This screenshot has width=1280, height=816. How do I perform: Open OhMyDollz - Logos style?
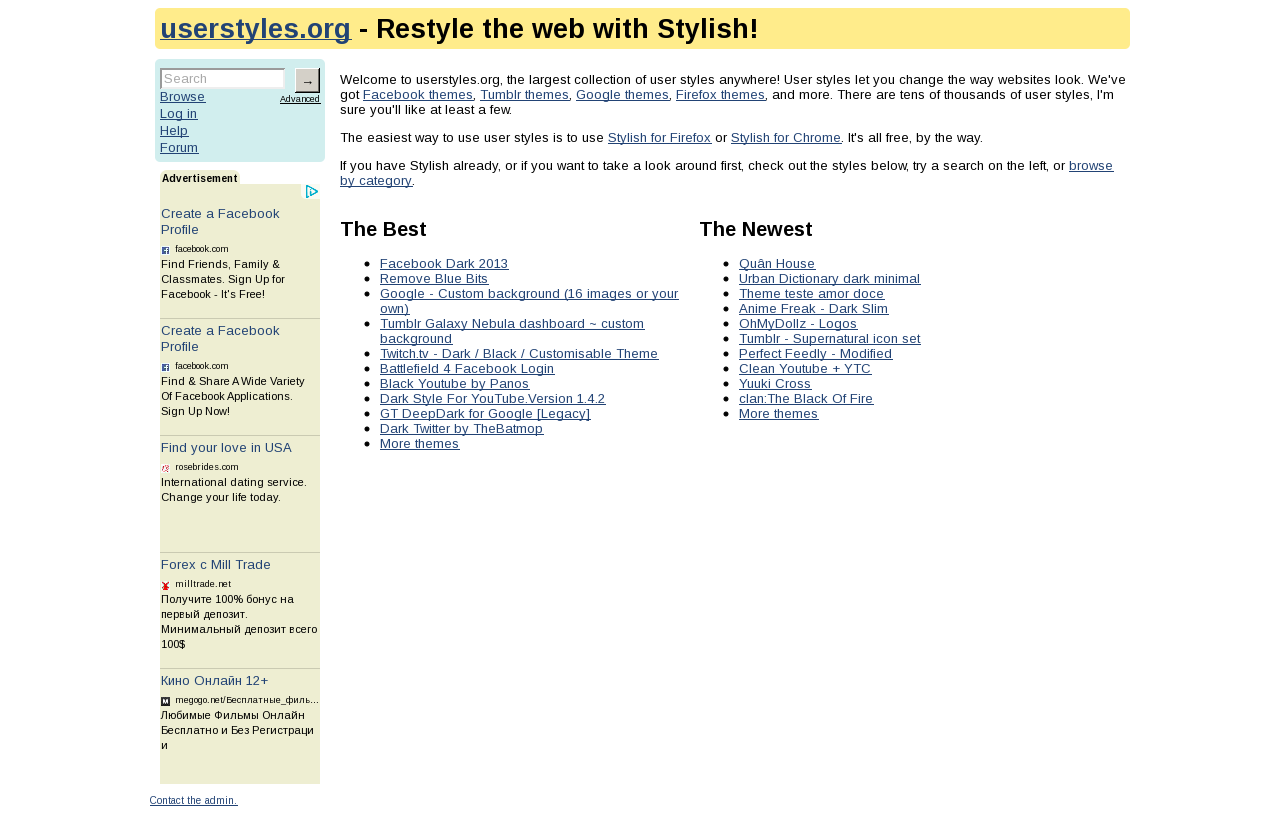click(x=798, y=324)
